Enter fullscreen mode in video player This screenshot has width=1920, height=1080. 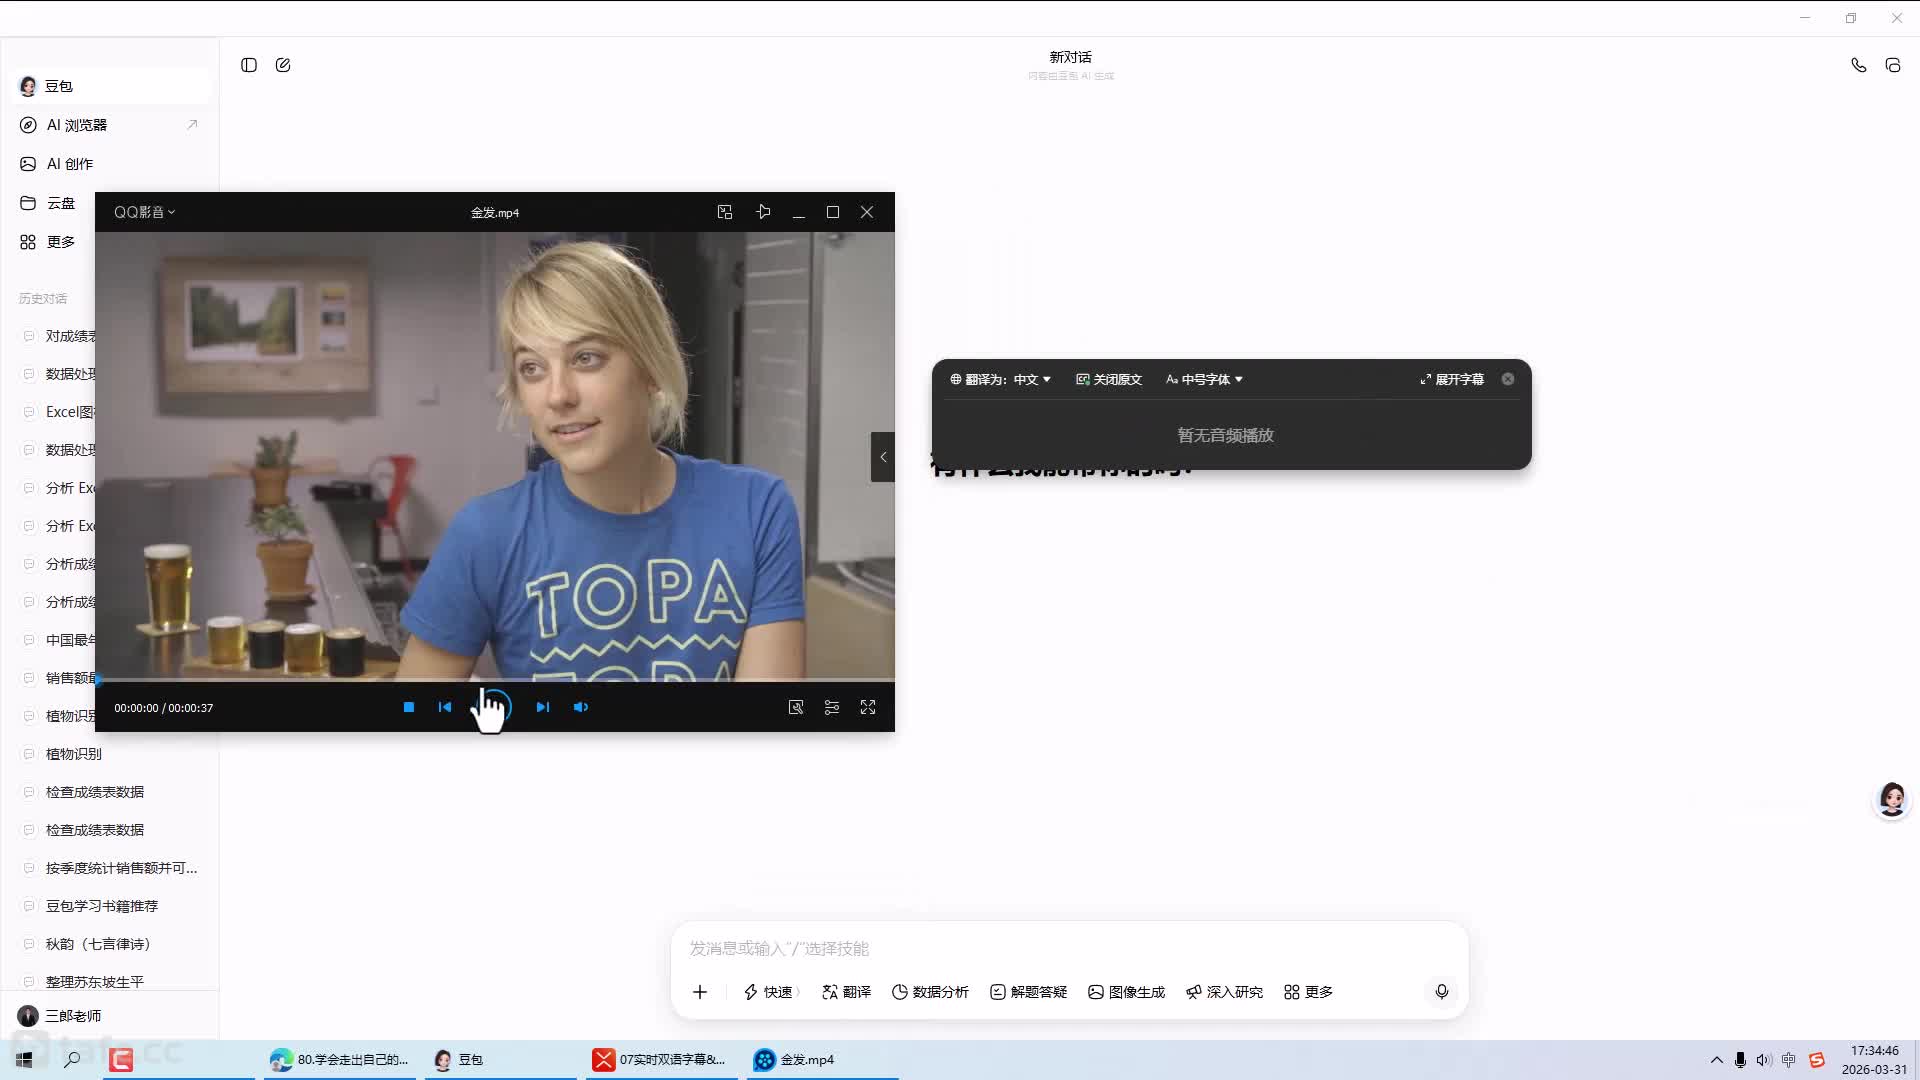pos(868,707)
